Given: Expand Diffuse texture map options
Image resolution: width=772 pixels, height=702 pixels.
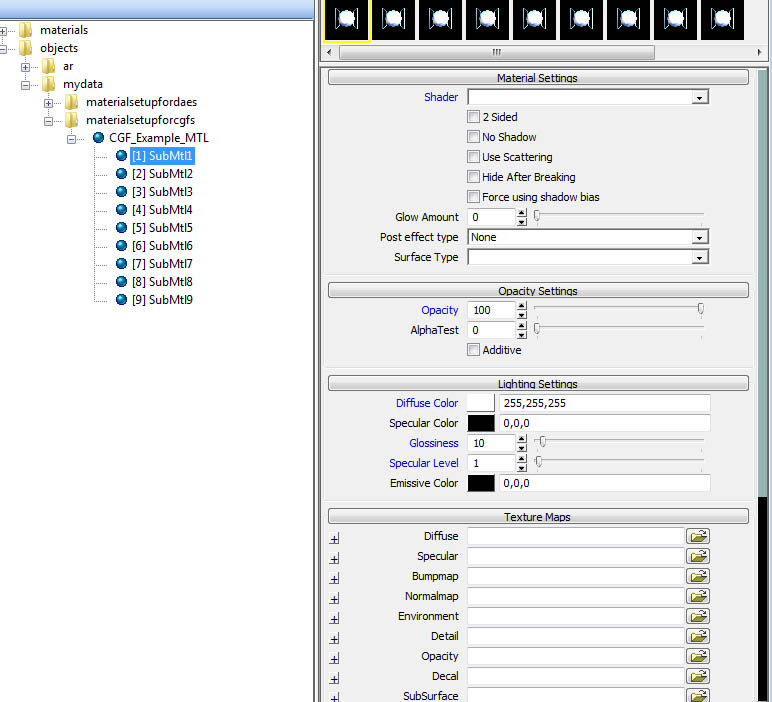Looking at the screenshot, I should coord(334,539).
